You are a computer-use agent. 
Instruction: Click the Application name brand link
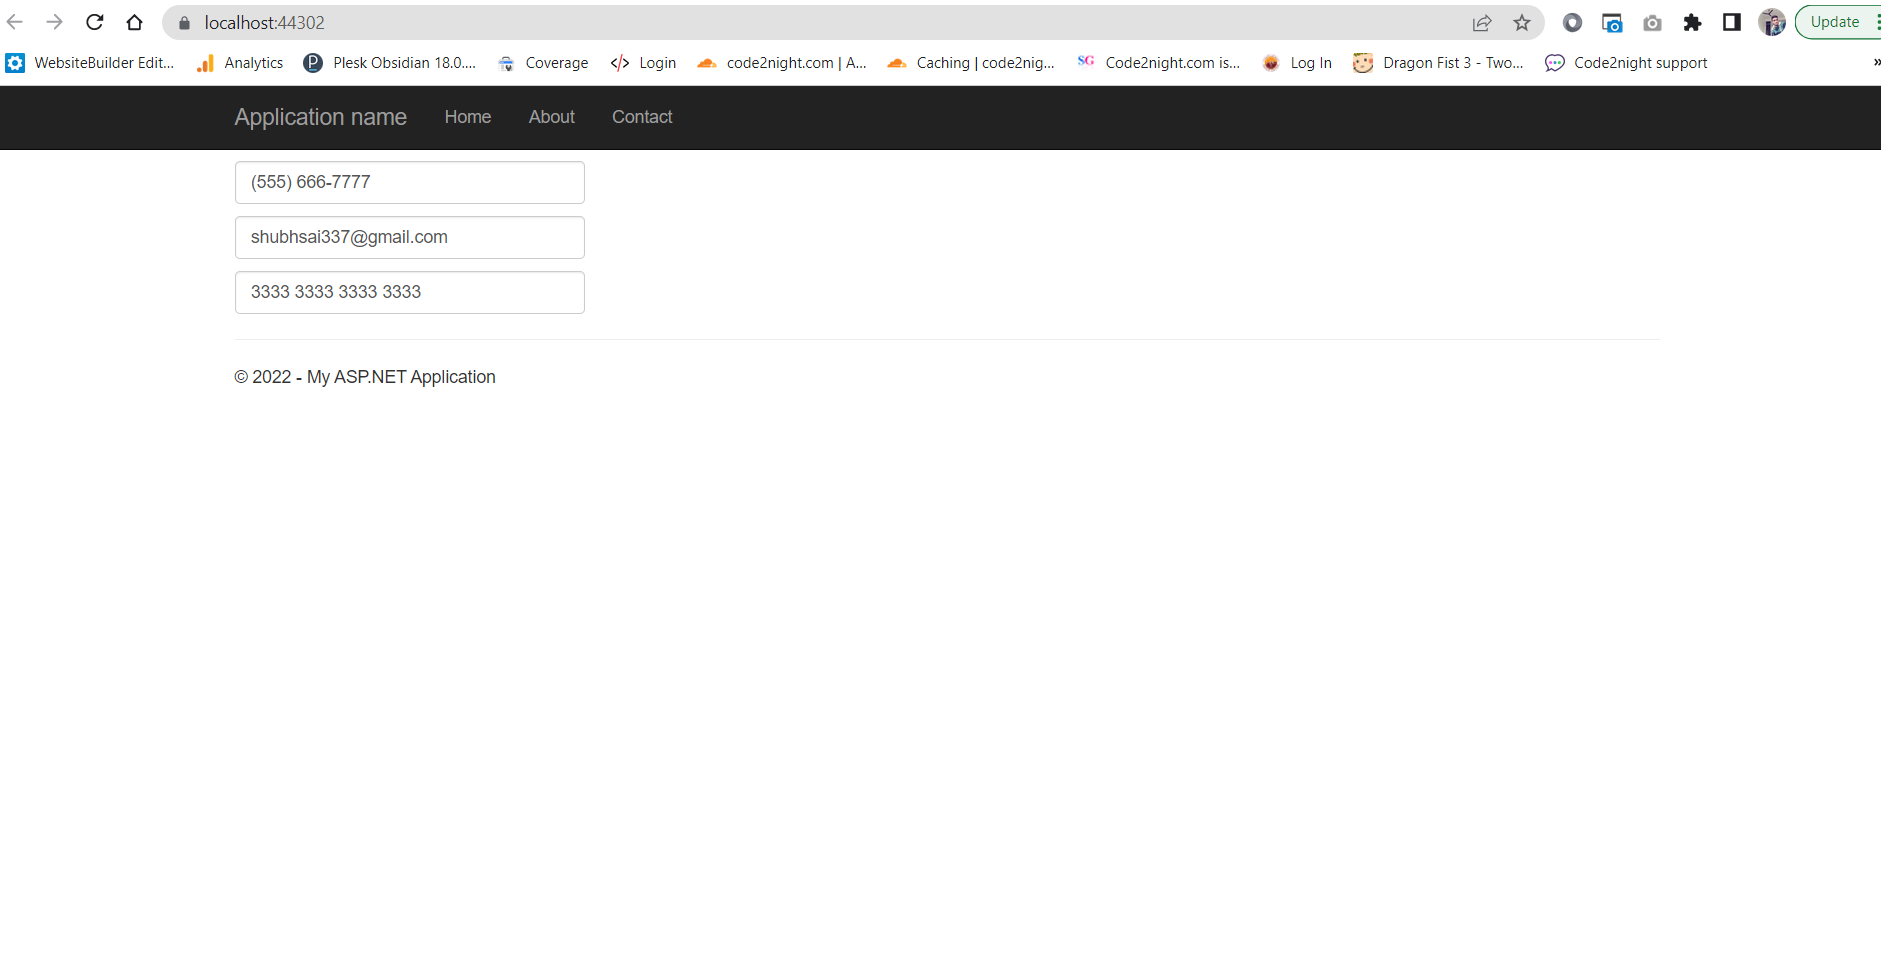click(x=320, y=117)
